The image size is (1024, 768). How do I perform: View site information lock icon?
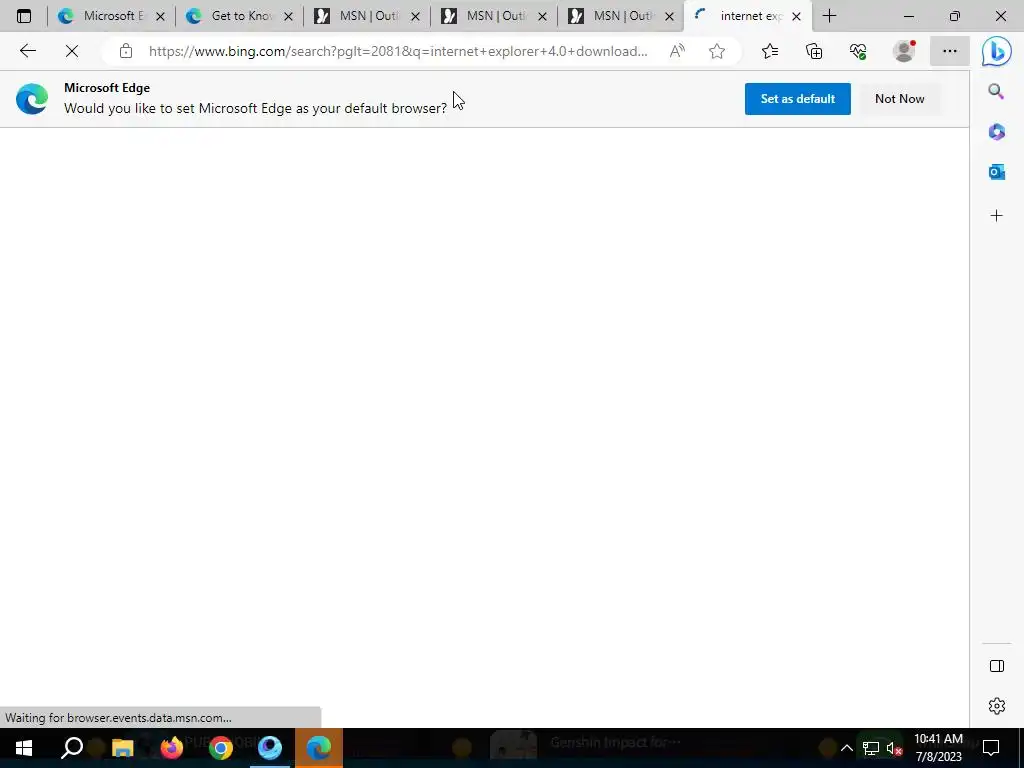tap(125, 51)
